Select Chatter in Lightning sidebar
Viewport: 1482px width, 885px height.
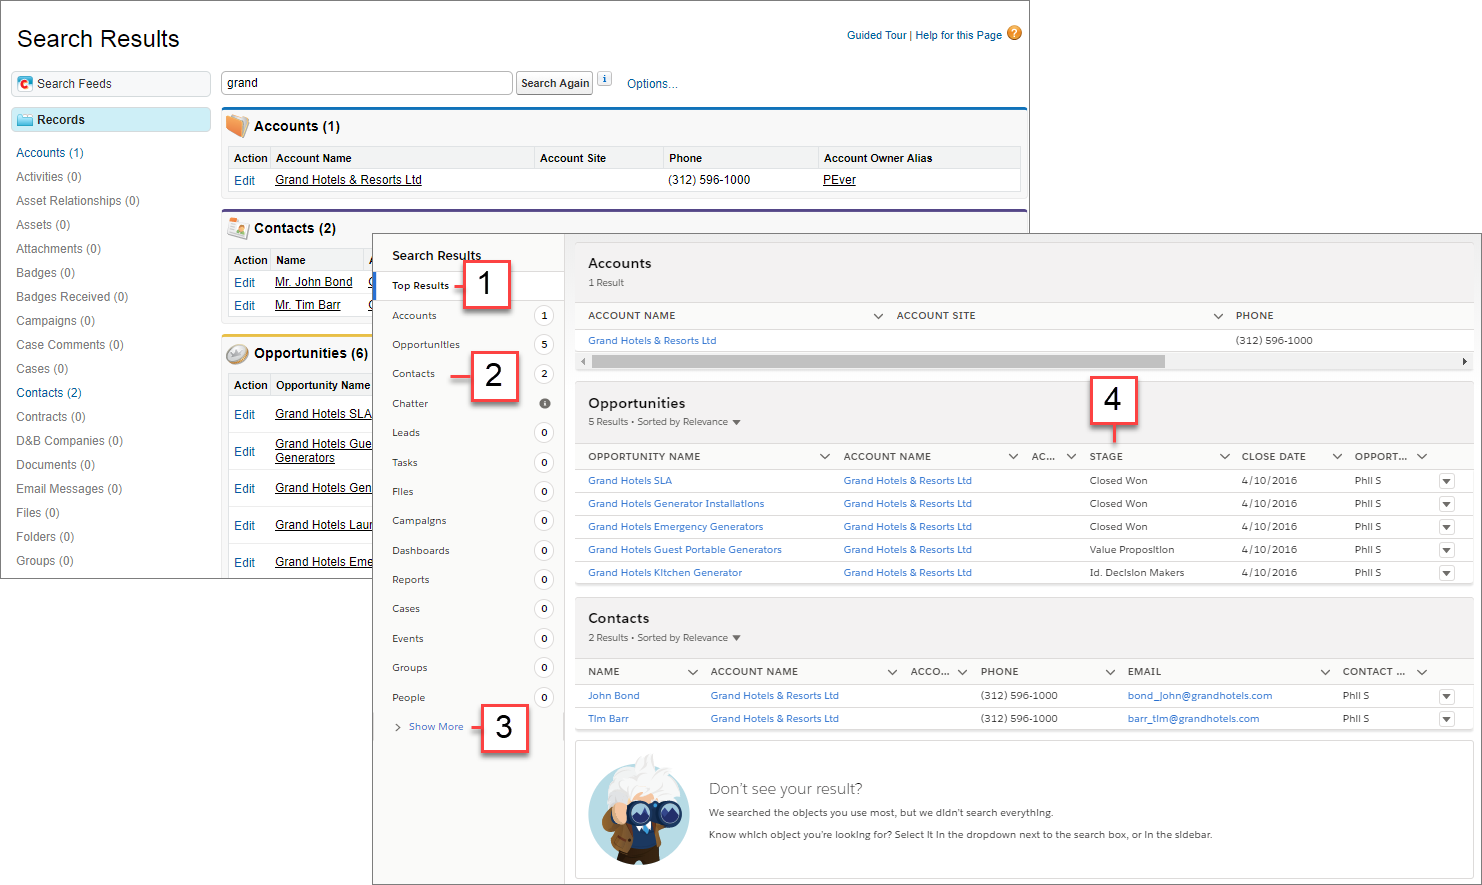point(410,404)
